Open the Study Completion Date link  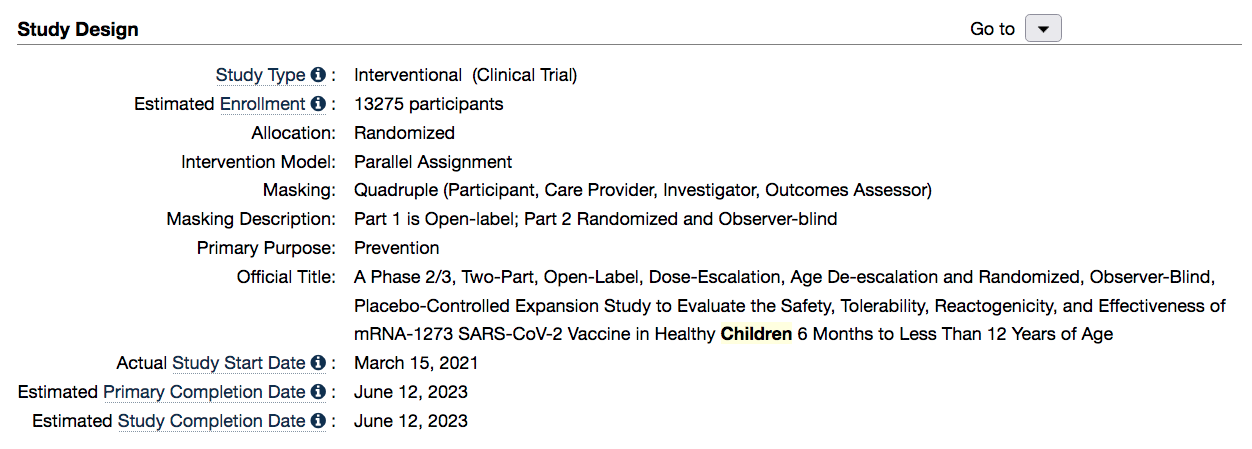[211, 421]
